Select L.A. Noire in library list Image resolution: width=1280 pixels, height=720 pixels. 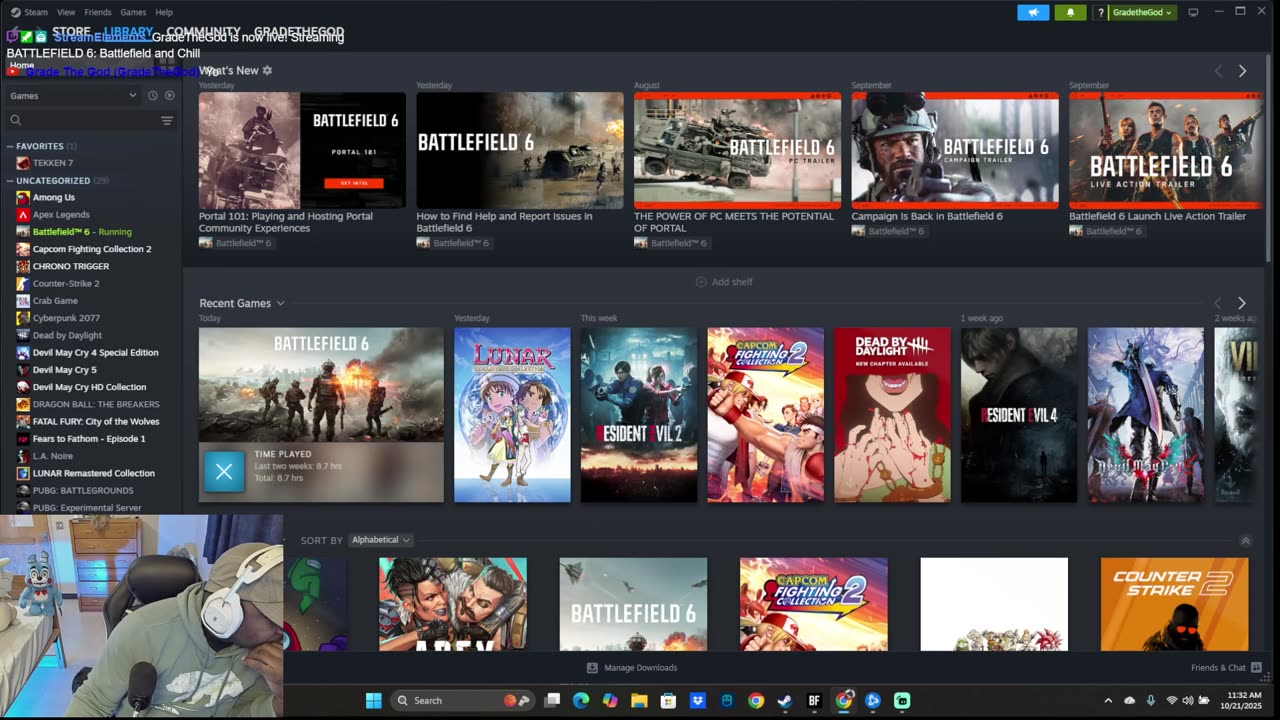click(53, 456)
